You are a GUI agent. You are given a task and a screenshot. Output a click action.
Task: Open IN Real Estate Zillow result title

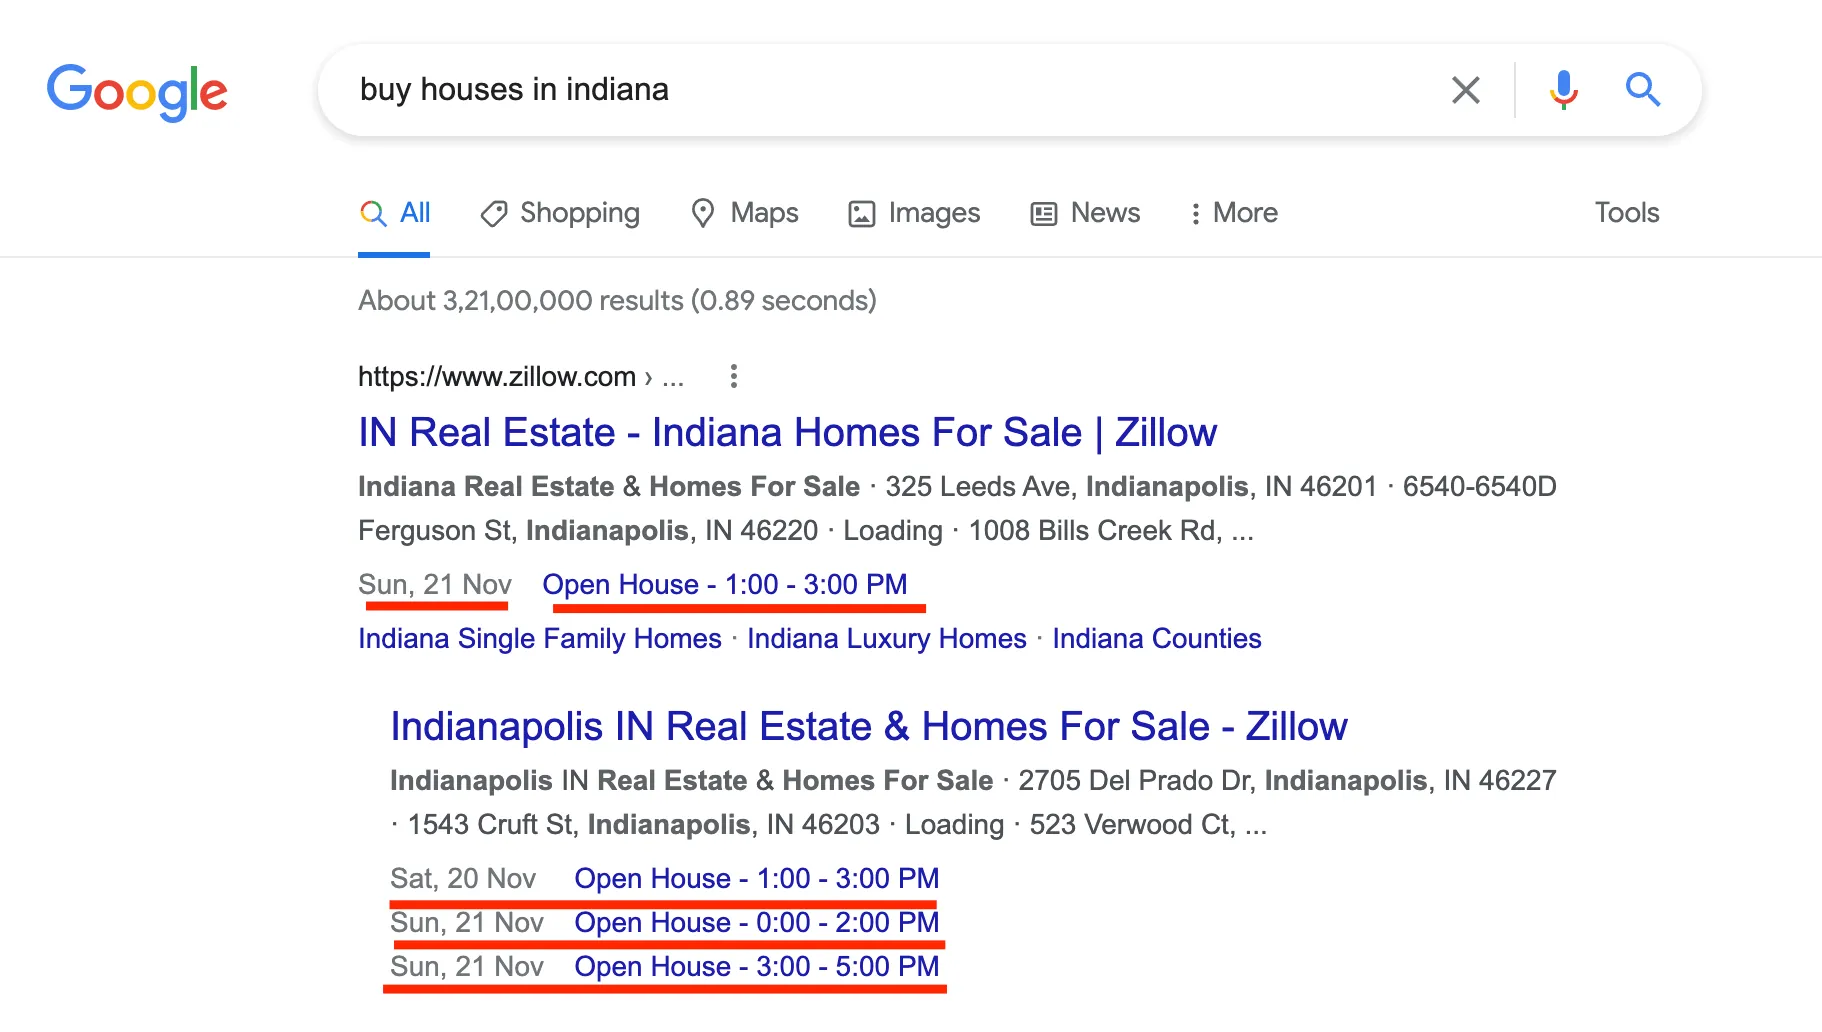787,433
